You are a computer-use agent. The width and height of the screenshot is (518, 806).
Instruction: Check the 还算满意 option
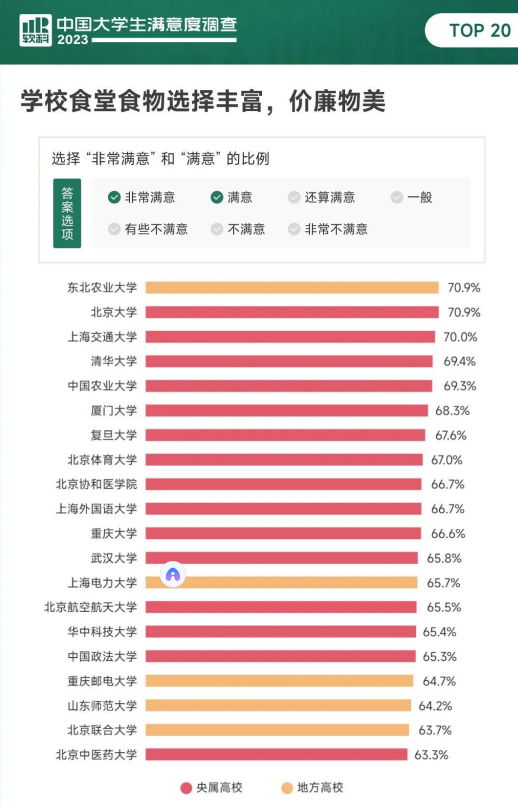(x=294, y=197)
